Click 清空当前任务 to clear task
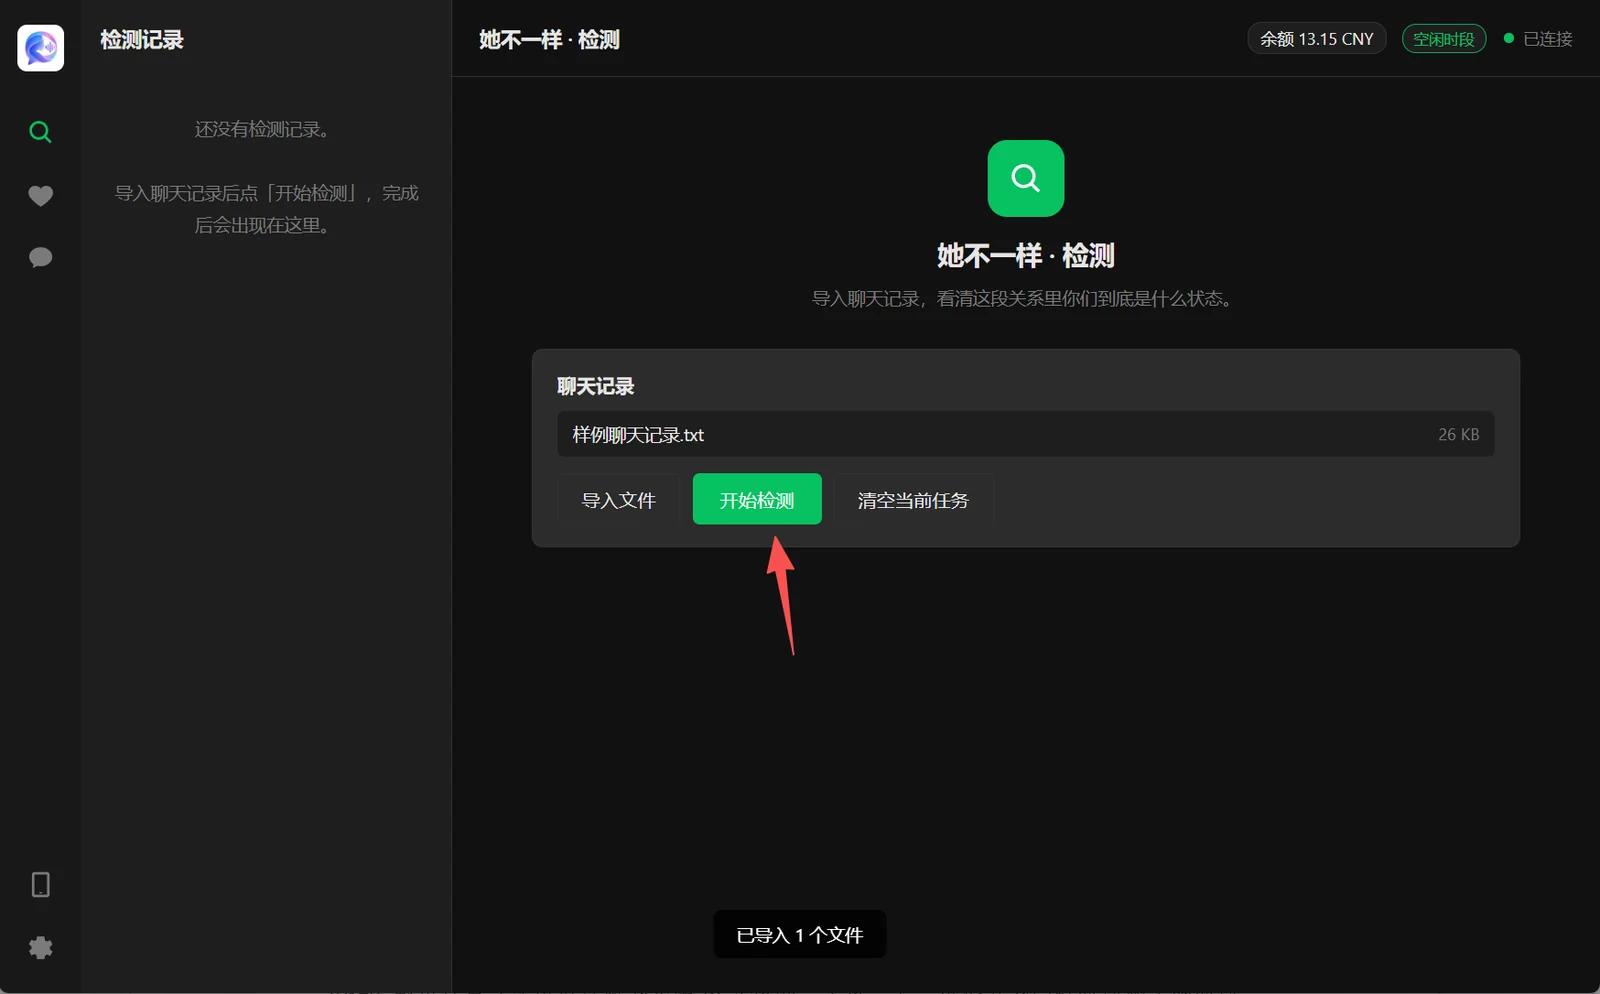 coord(913,500)
